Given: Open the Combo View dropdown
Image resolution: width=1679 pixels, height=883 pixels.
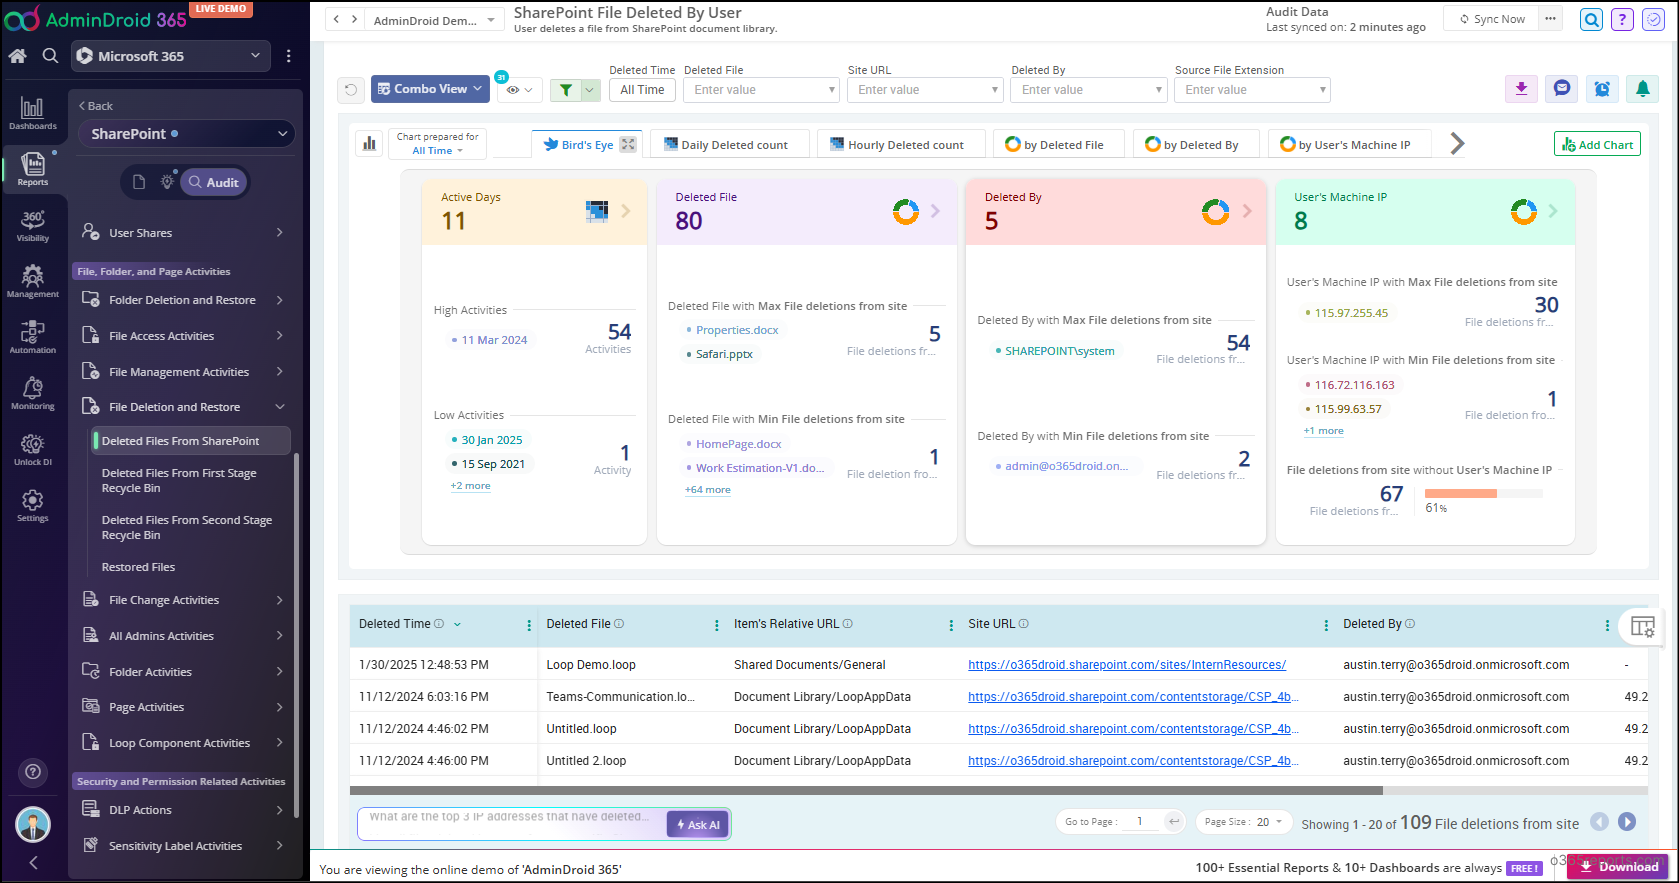Looking at the screenshot, I should tap(430, 89).
